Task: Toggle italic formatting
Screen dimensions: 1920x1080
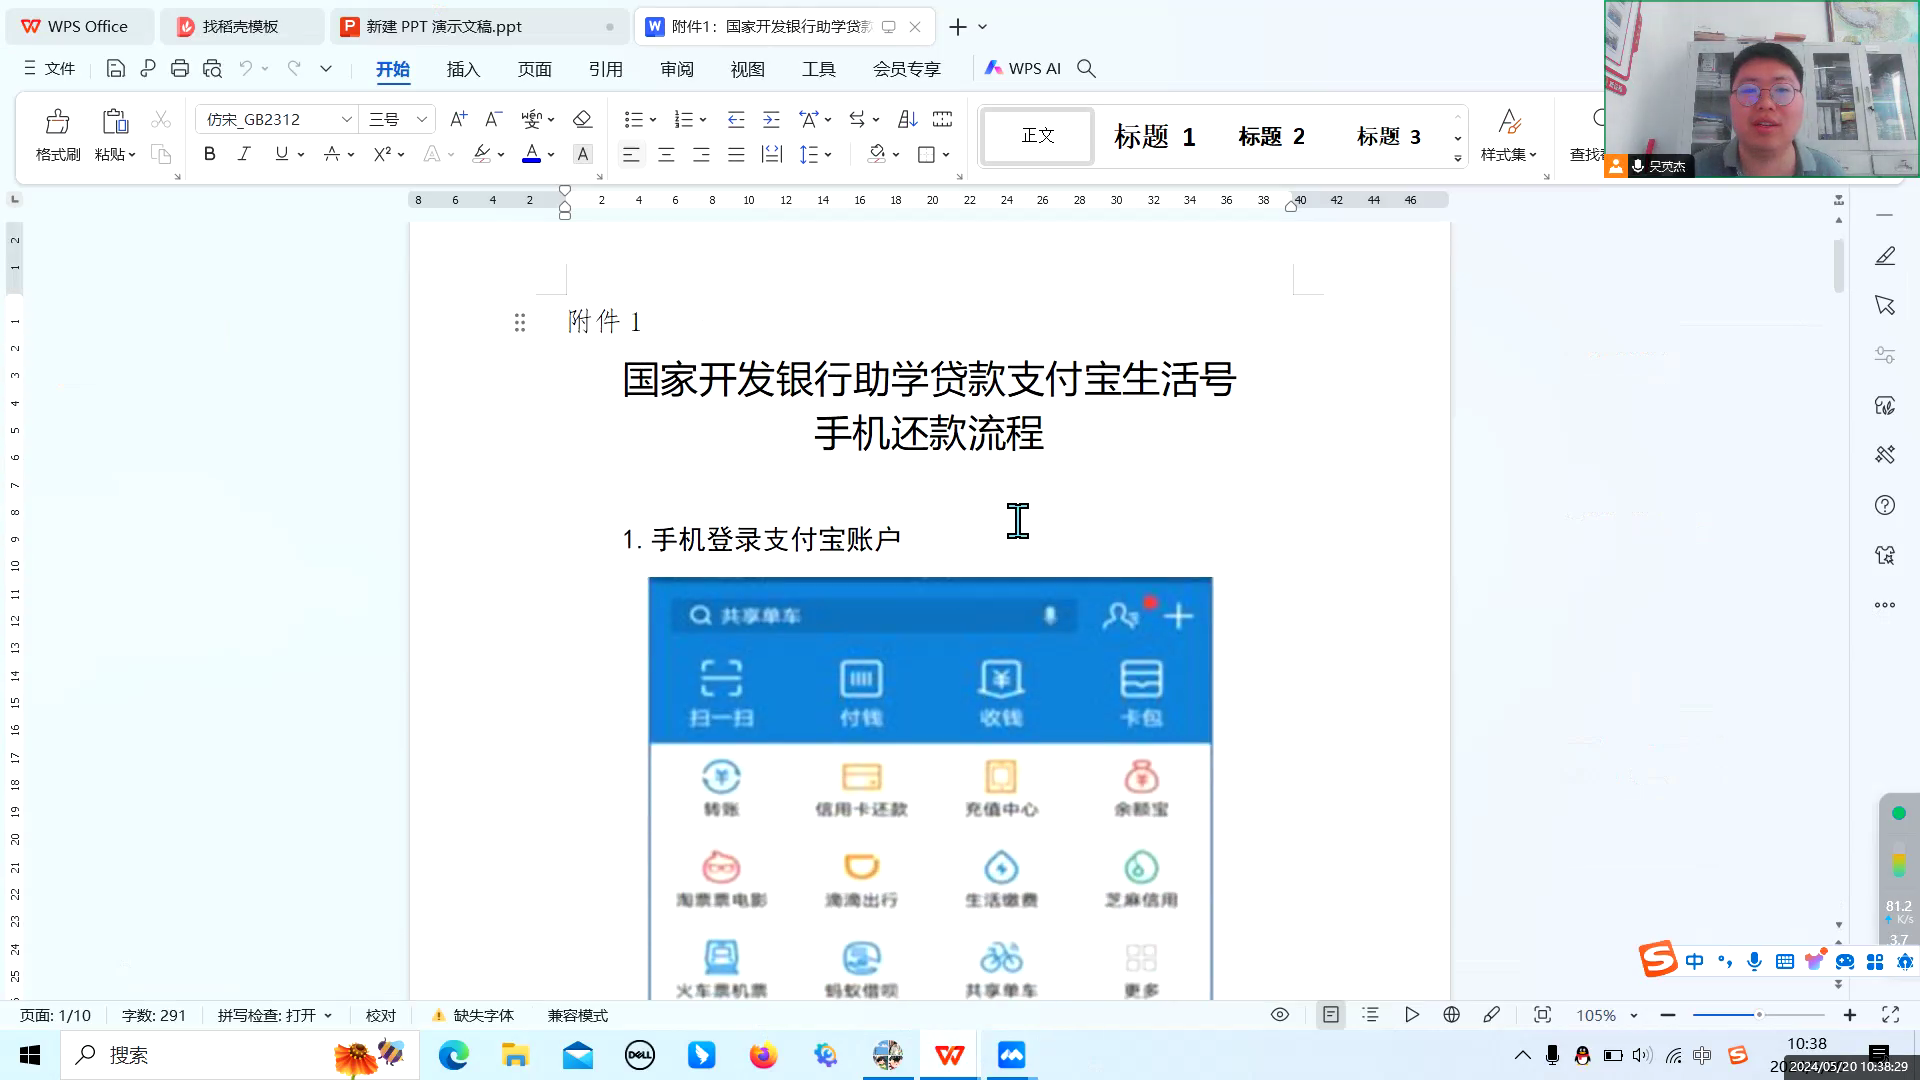Action: [244, 154]
